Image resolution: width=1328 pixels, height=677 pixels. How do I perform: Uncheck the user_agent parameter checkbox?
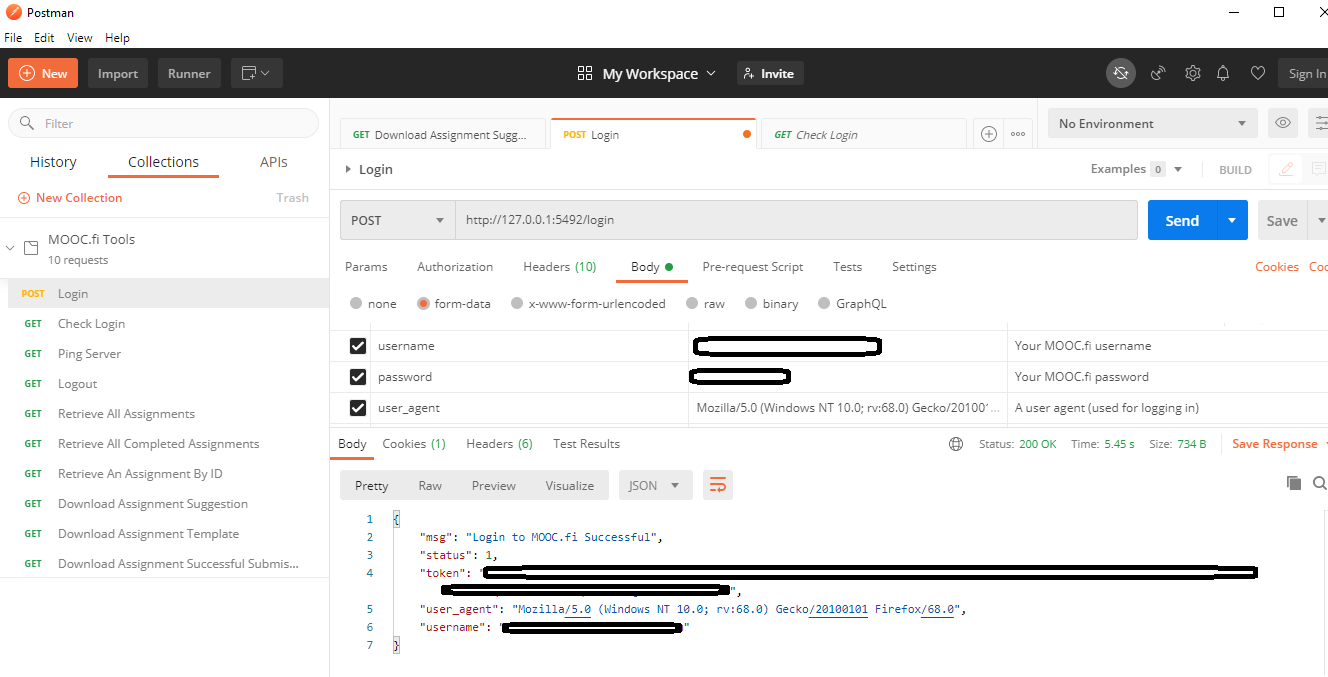pyautogui.click(x=357, y=408)
